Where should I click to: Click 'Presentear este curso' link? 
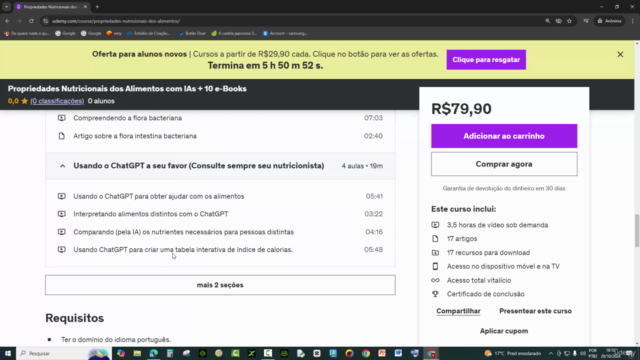[x=535, y=311]
